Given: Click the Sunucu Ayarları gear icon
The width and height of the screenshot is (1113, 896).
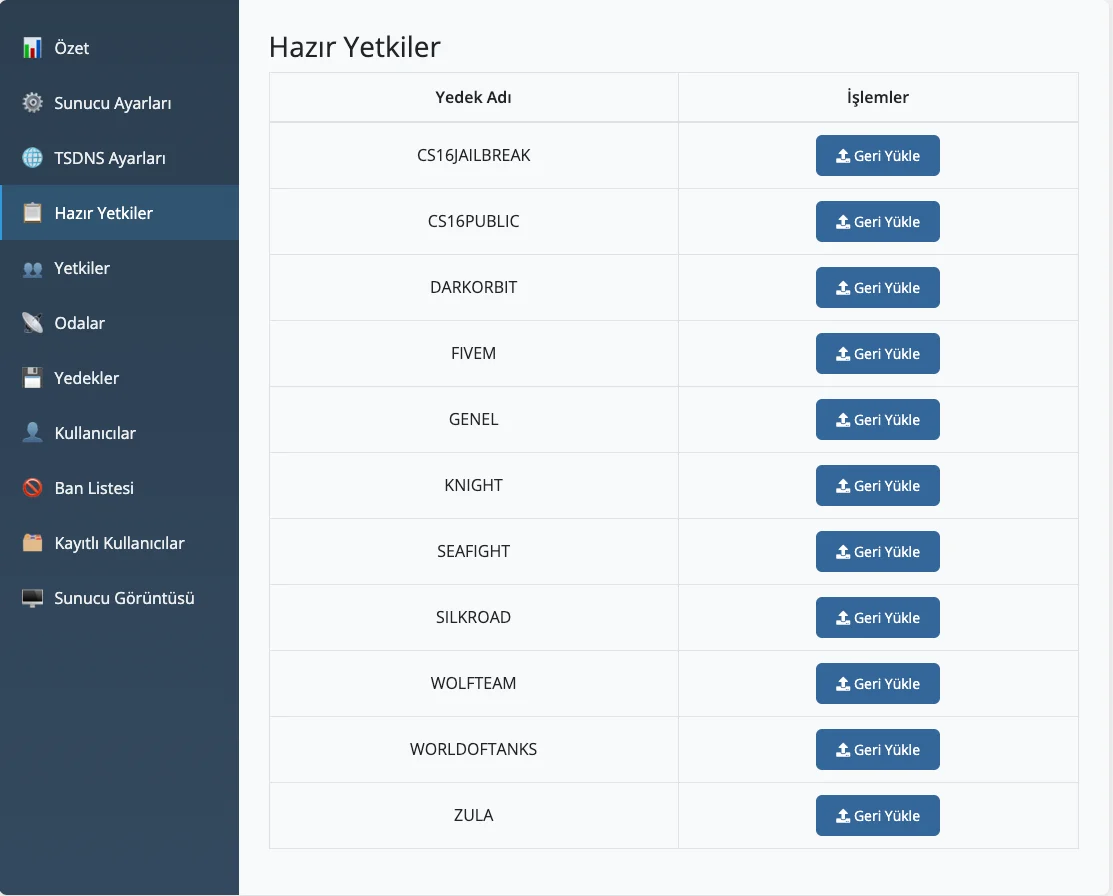Looking at the screenshot, I should pyautogui.click(x=32, y=103).
